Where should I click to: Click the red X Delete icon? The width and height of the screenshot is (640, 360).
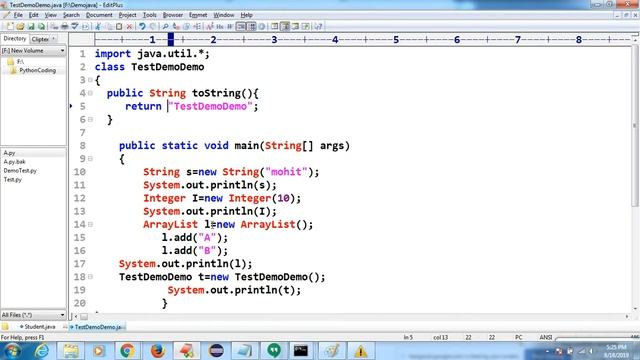pos(129,27)
